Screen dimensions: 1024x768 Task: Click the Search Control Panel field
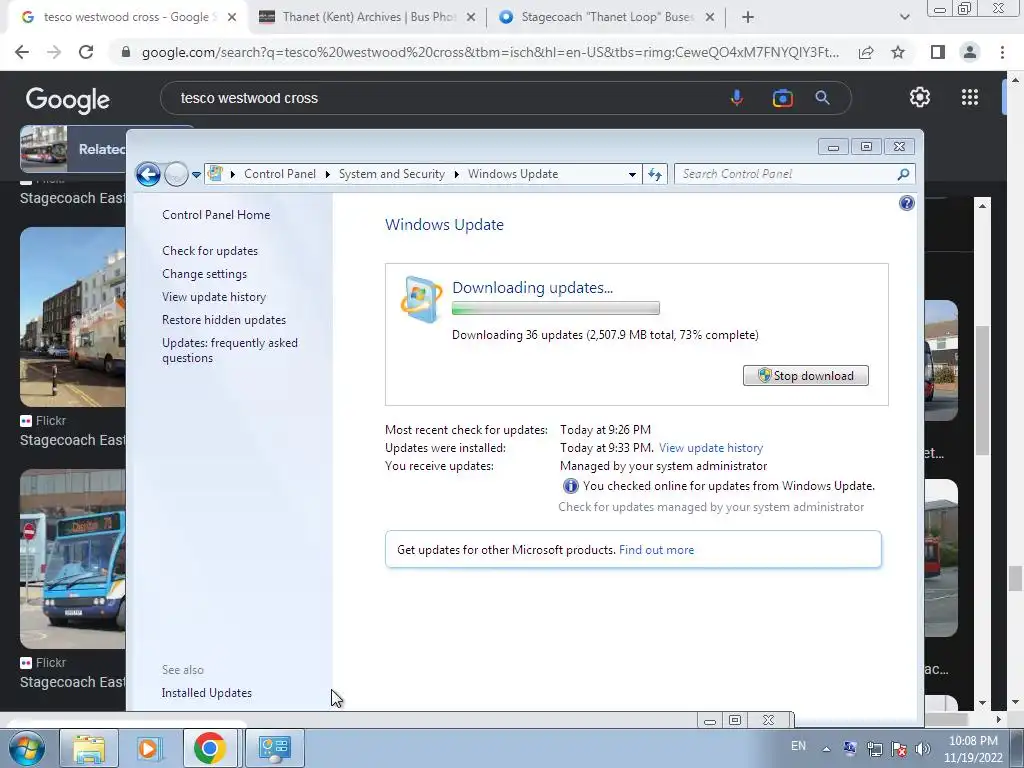pyautogui.click(x=794, y=174)
